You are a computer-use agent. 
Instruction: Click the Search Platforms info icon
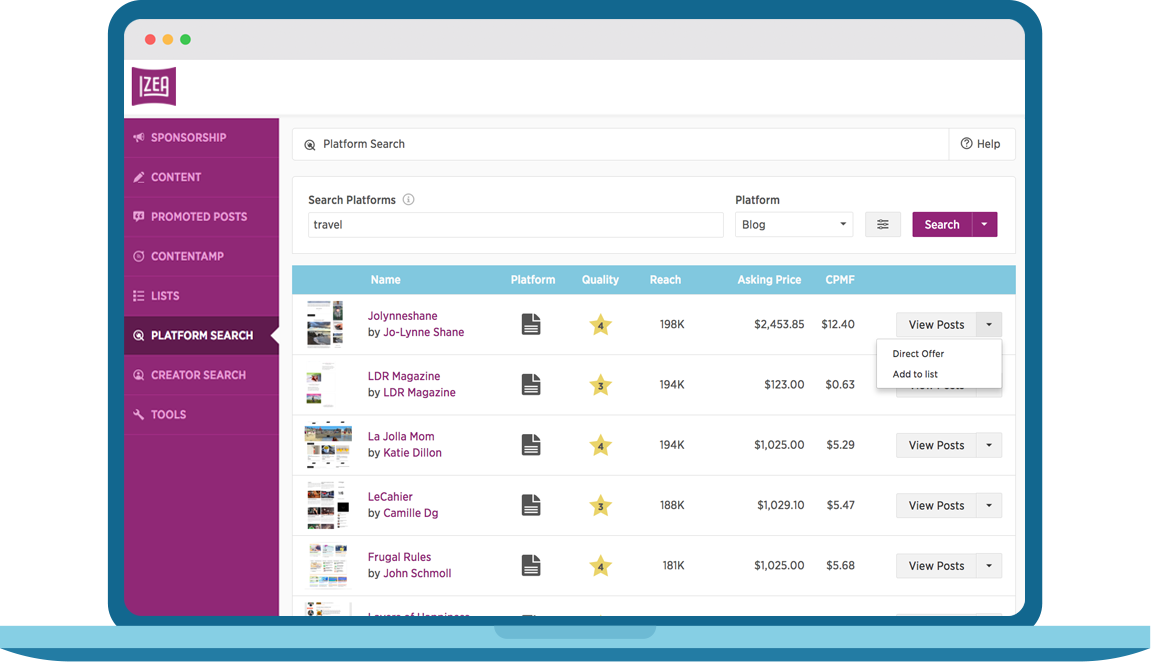[409, 200]
